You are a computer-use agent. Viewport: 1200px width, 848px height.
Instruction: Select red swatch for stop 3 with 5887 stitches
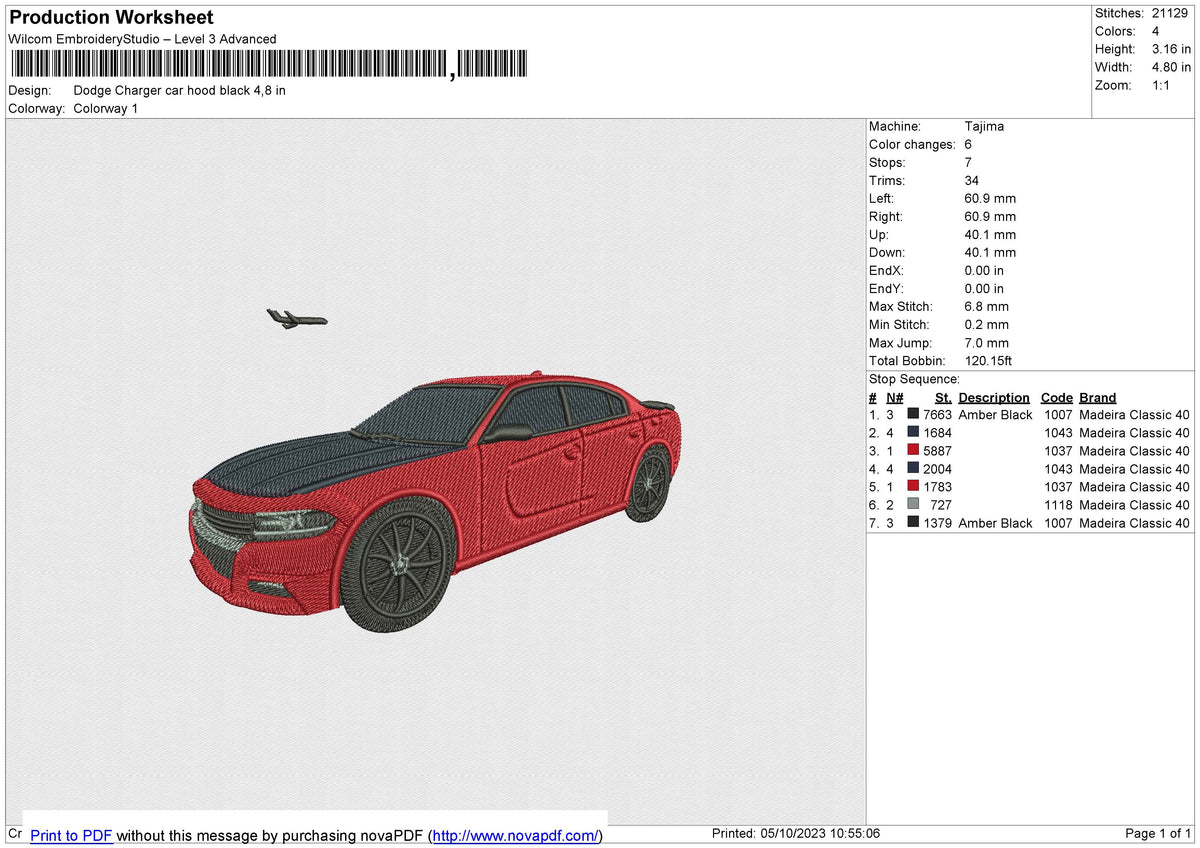[x=913, y=451]
